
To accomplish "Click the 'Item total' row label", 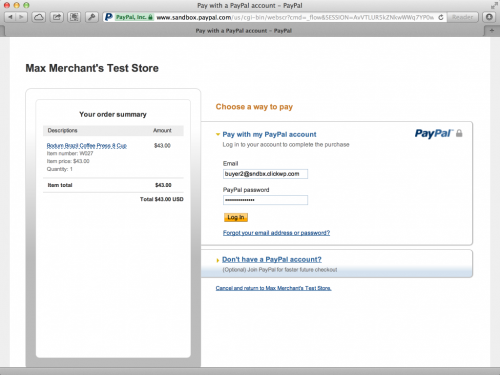I will (60, 185).
